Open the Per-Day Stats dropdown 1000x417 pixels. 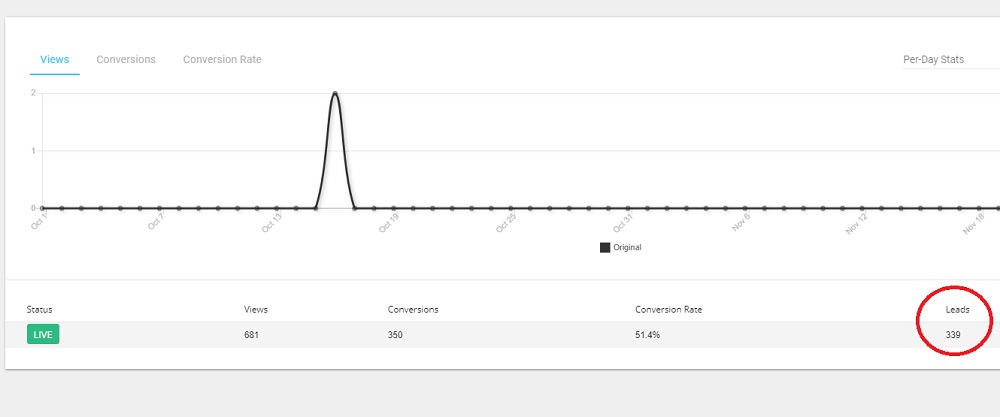click(940, 60)
